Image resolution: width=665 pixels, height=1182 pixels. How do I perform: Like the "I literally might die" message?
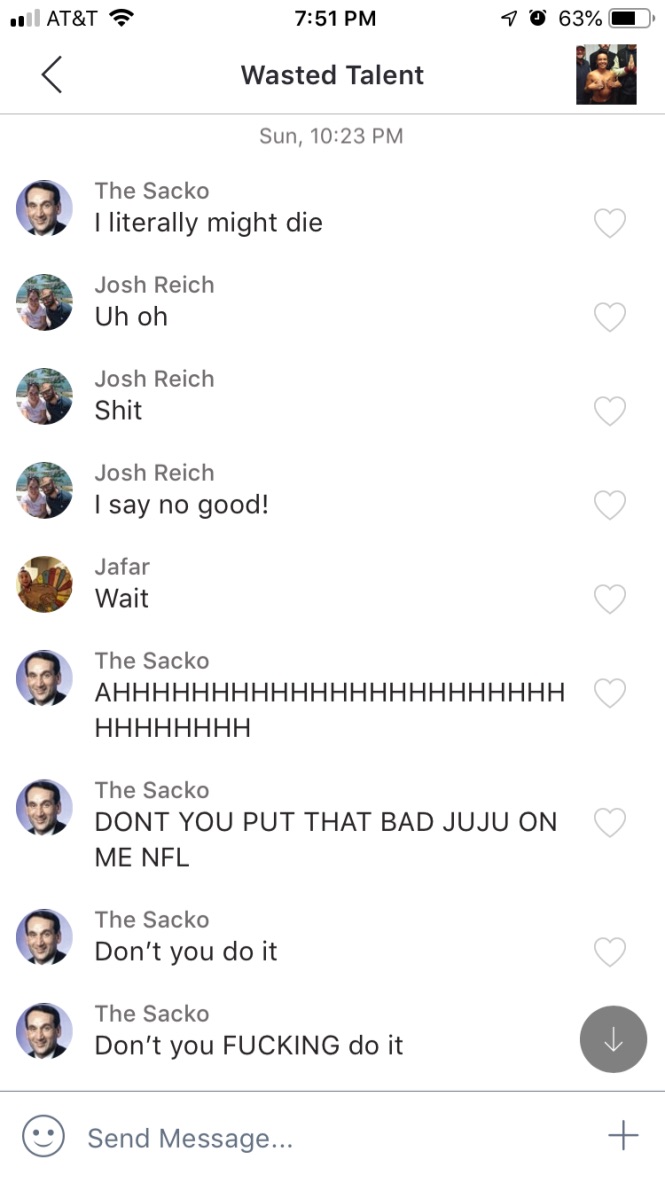point(610,223)
